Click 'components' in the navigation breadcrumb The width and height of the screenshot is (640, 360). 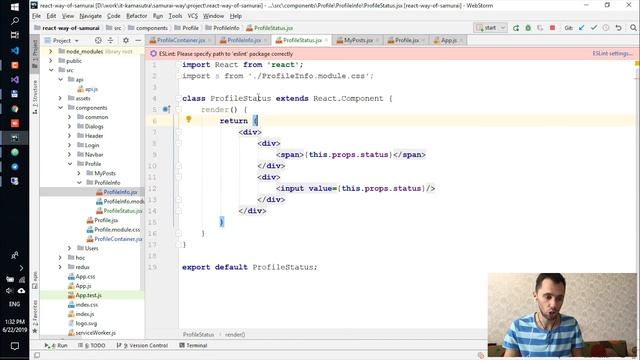tap(151, 28)
